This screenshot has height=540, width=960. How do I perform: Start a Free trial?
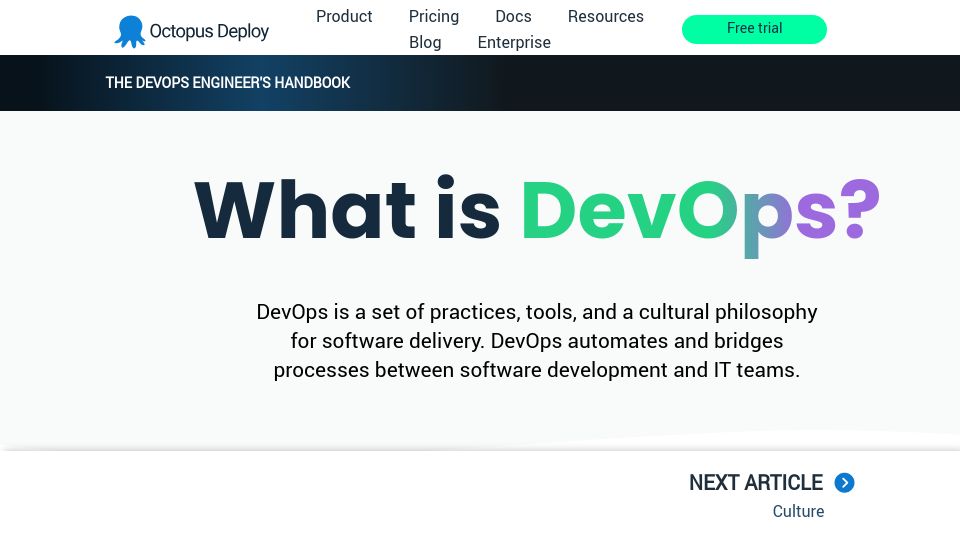click(x=754, y=29)
